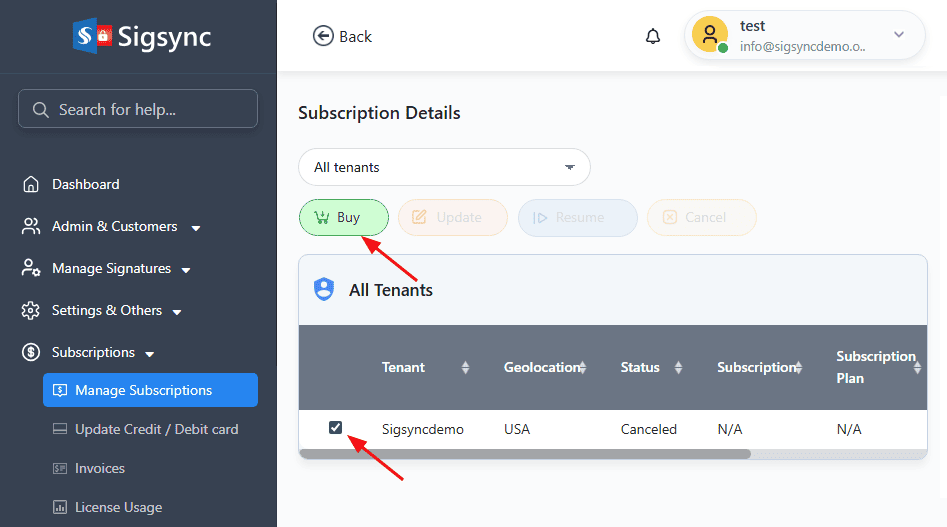The width and height of the screenshot is (947, 527).
Task: Select Manage Subscriptions menu item
Action: [x=150, y=390]
